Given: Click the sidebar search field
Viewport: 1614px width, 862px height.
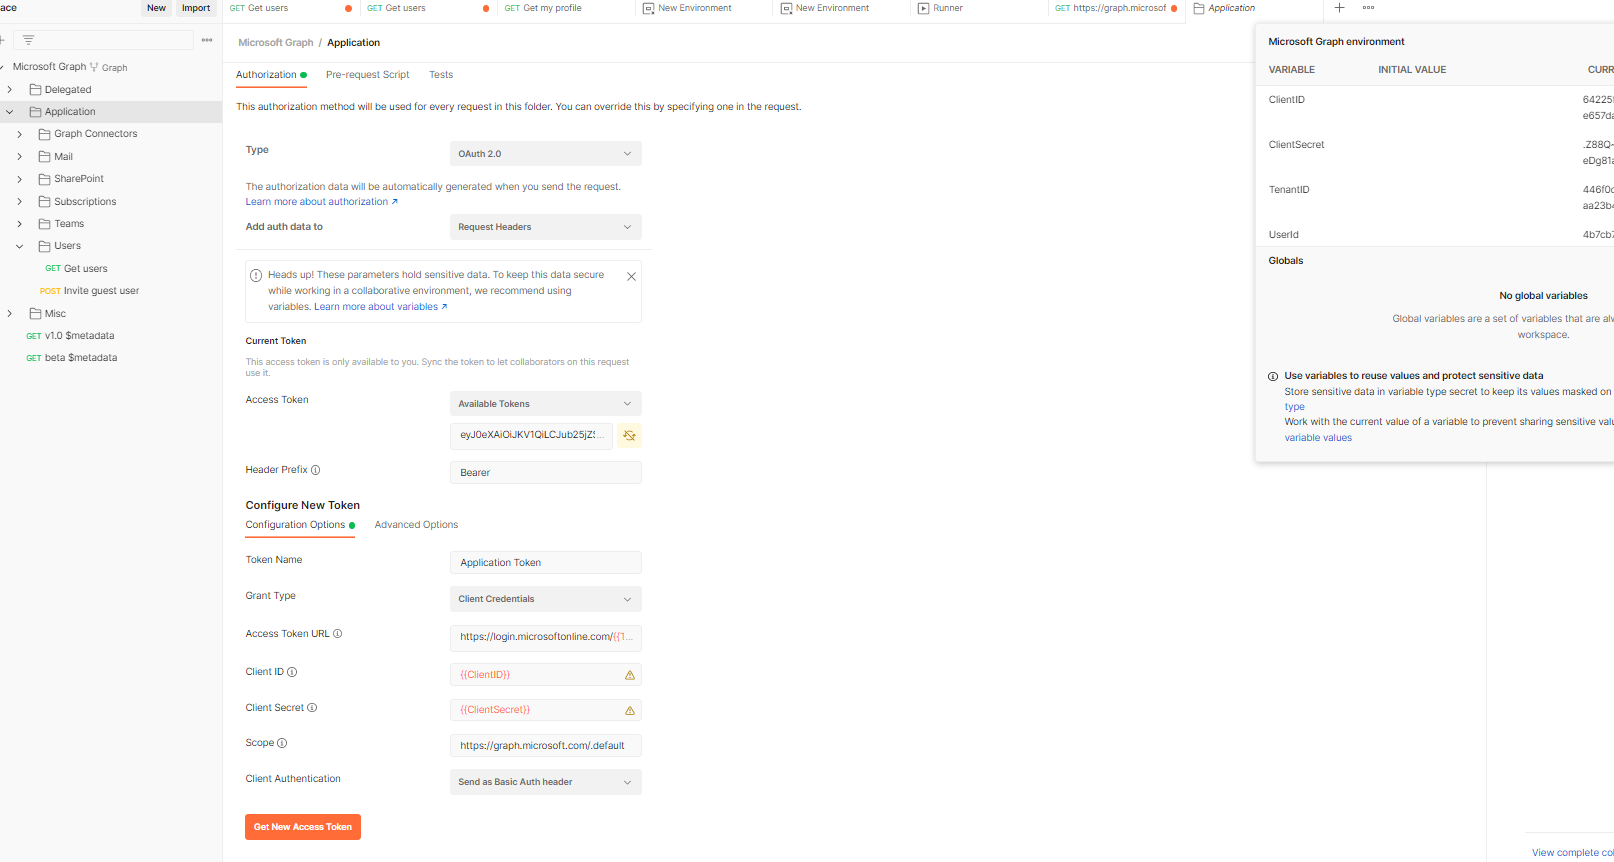Looking at the screenshot, I should click(x=104, y=40).
